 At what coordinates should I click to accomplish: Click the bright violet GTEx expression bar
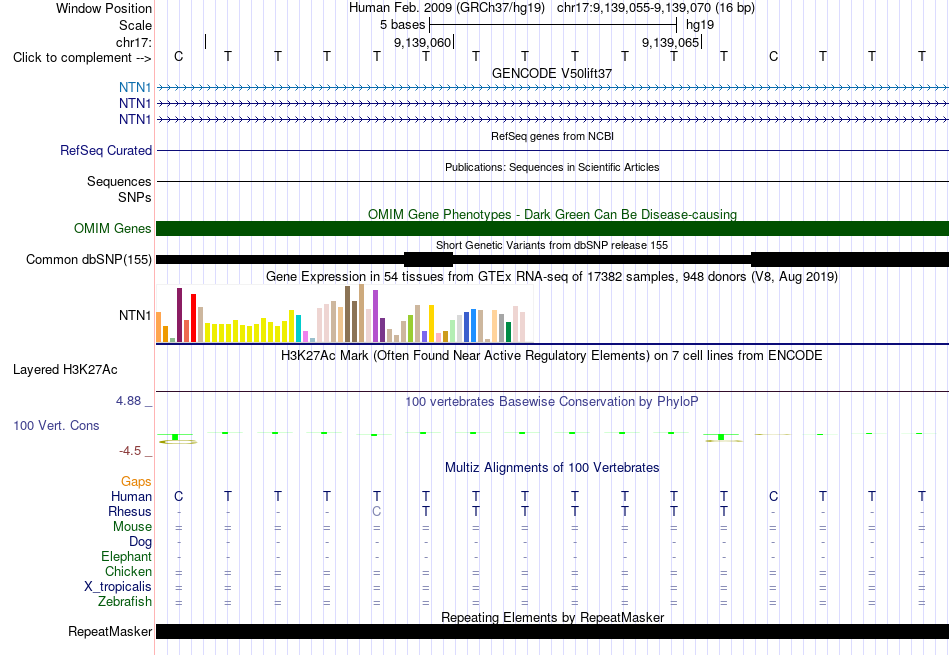[x=376, y=316]
